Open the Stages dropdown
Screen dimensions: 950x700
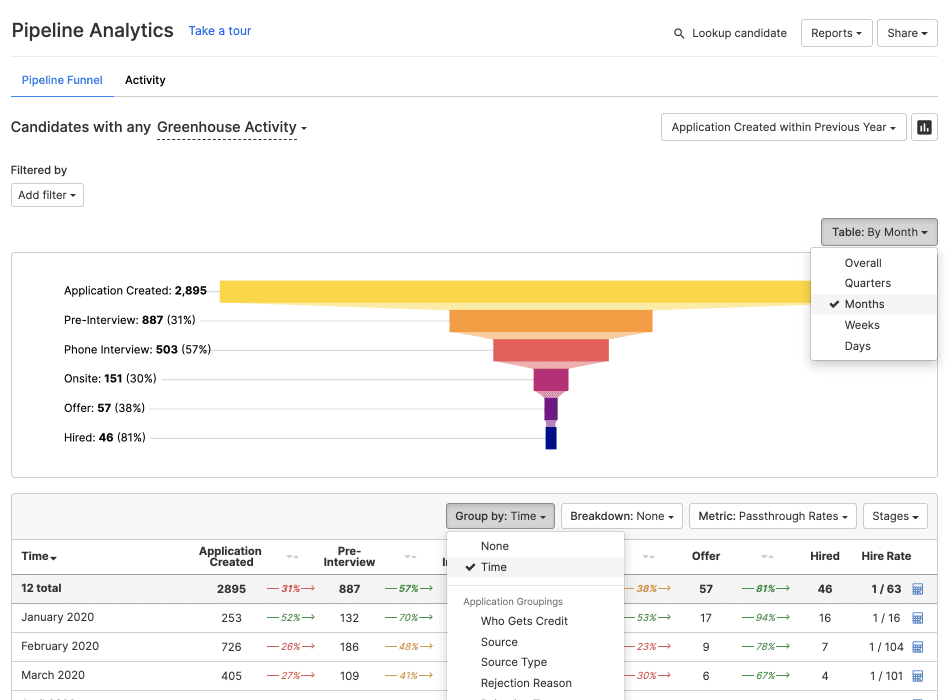click(895, 515)
